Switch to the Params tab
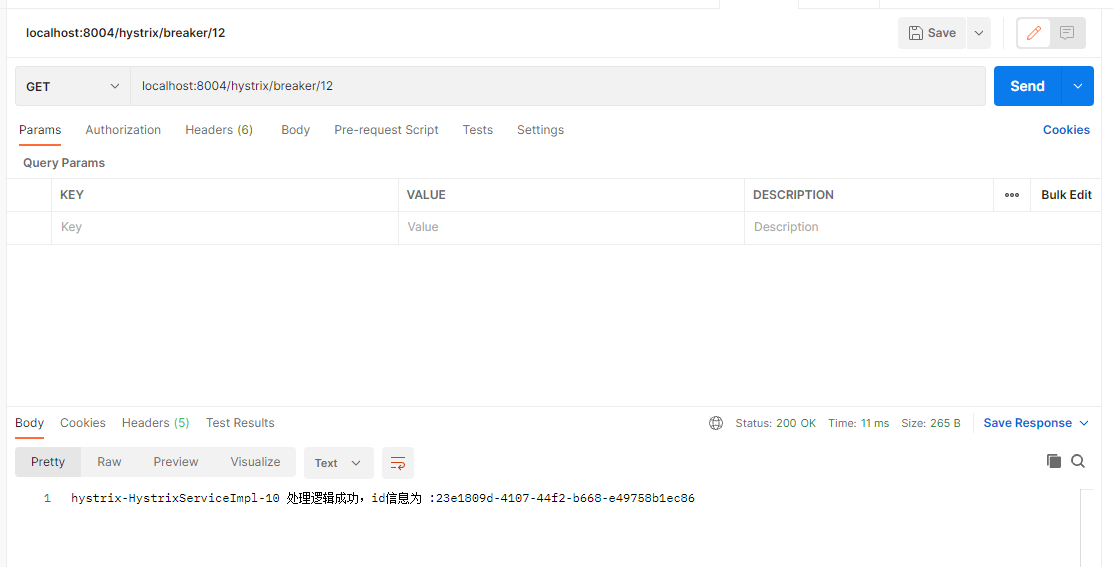 point(40,130)
